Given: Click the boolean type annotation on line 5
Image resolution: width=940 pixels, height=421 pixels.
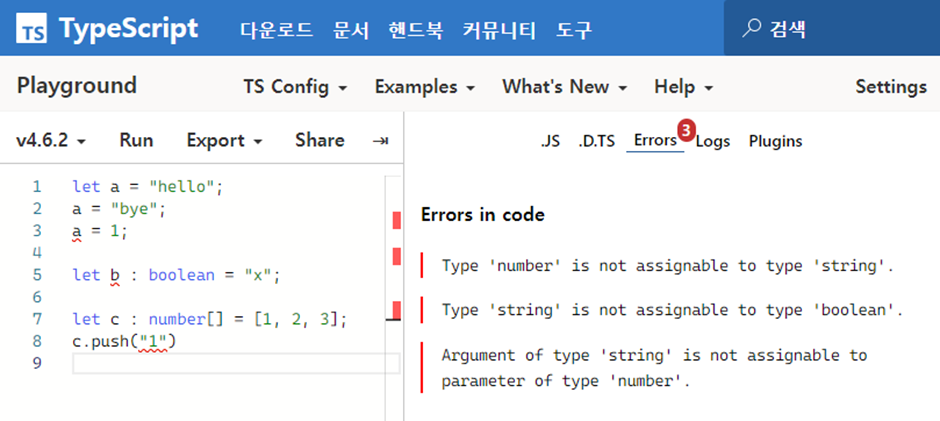Looking at the screenshot, I should point(182,275).
